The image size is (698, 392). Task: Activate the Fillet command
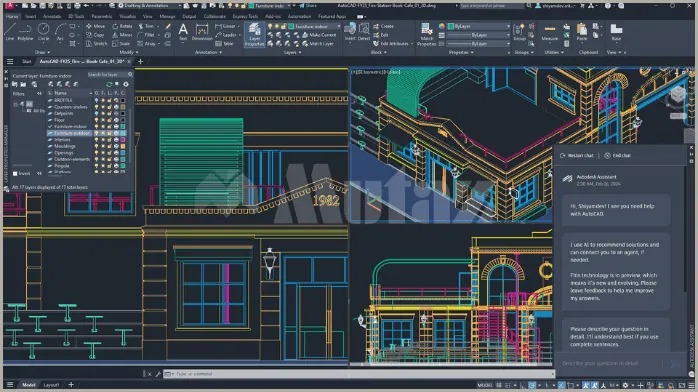(x=146, y=35)
